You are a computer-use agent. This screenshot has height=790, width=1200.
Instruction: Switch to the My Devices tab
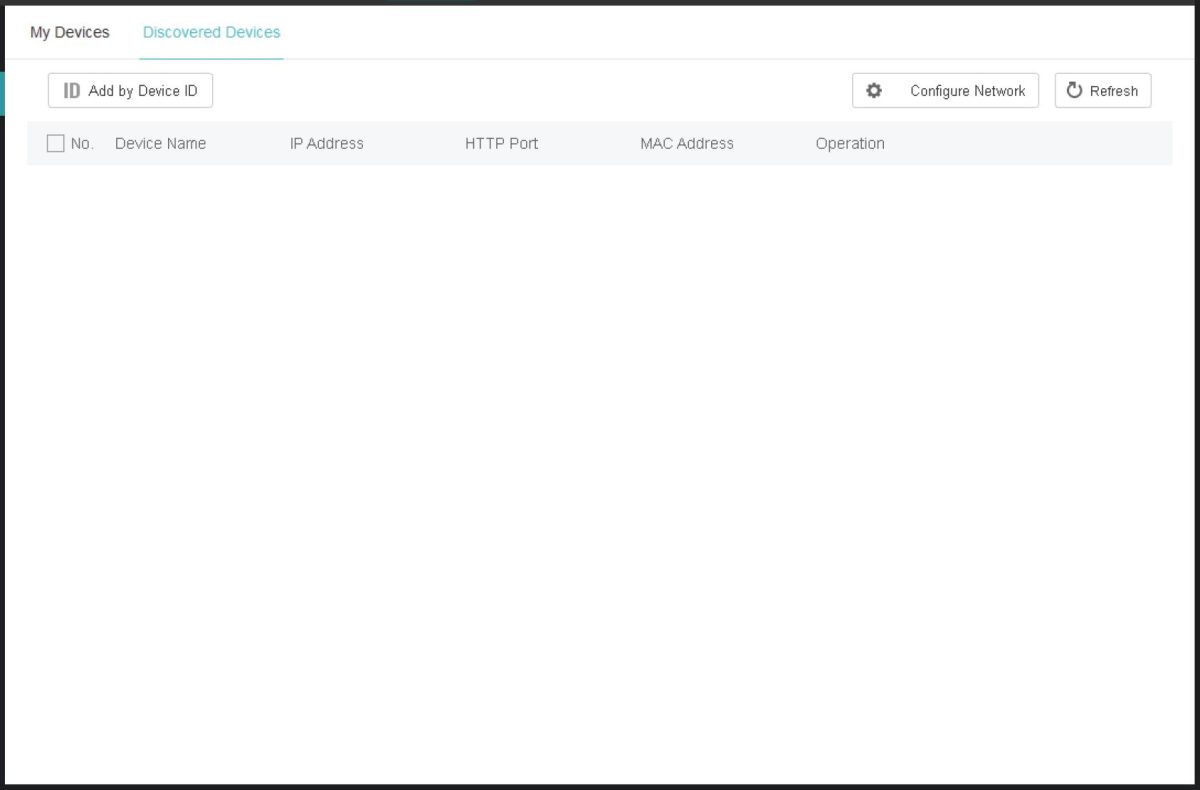pyautogui.click(x=69, y=32)
